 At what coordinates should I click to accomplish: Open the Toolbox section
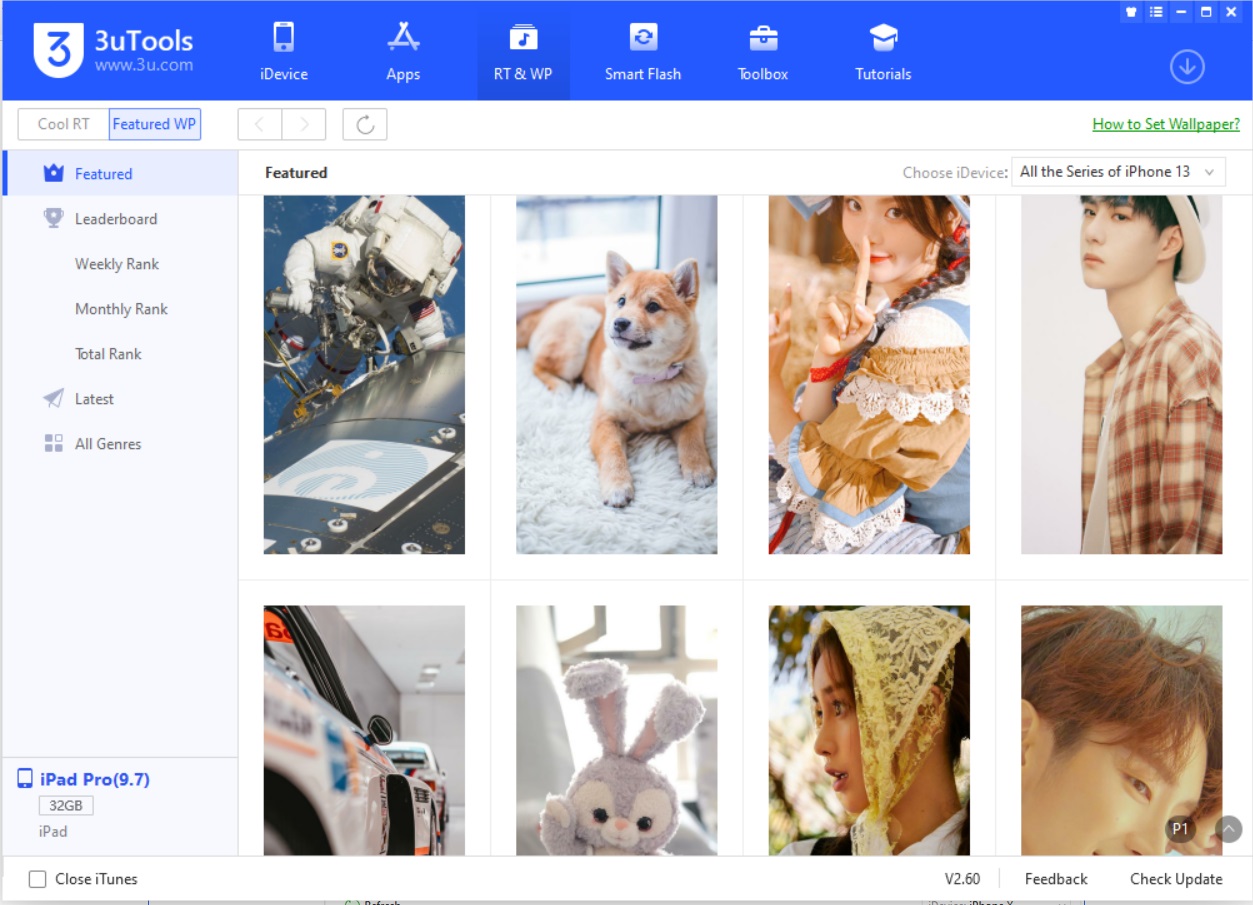(763, 52)
